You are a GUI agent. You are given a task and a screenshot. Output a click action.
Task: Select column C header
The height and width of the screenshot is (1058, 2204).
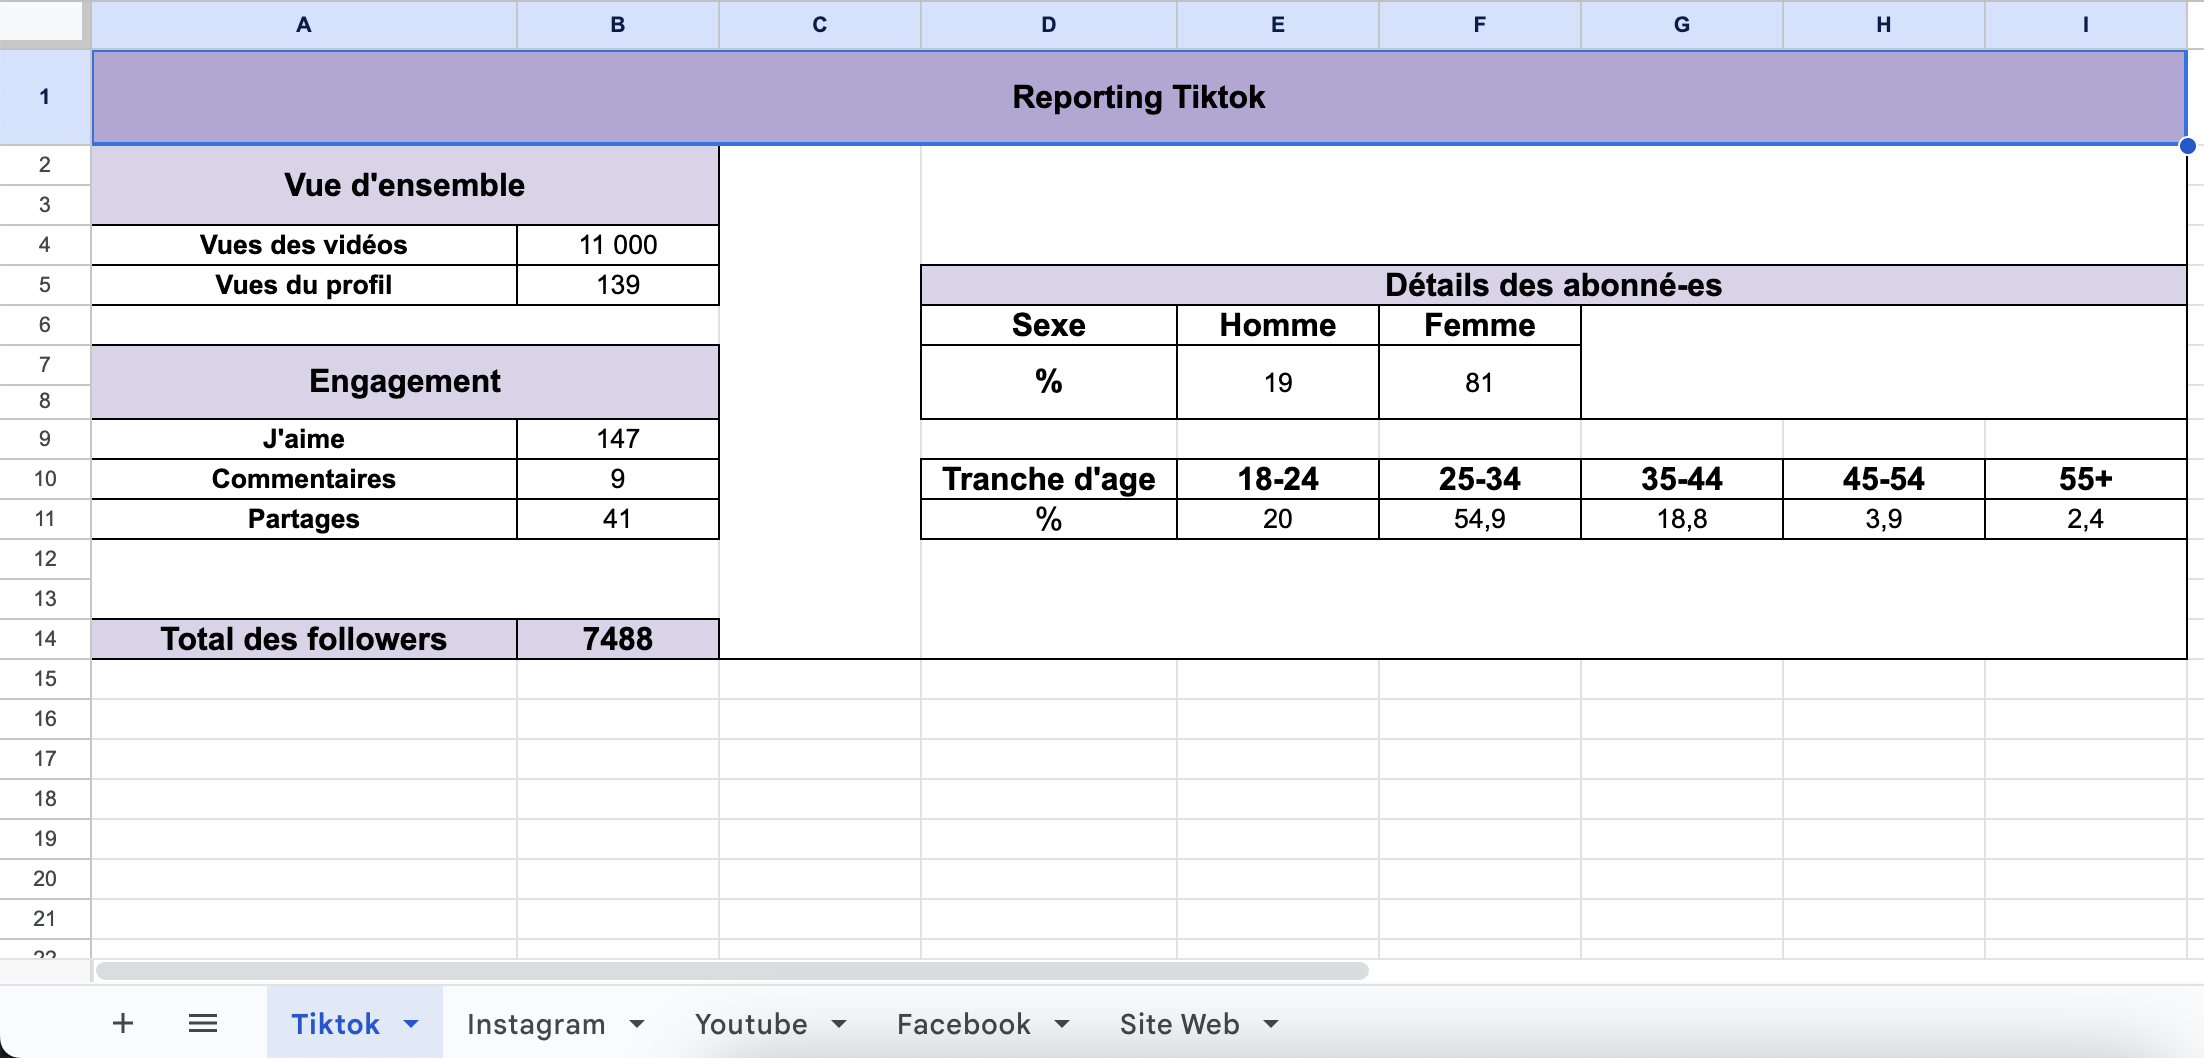coord(820,25)
